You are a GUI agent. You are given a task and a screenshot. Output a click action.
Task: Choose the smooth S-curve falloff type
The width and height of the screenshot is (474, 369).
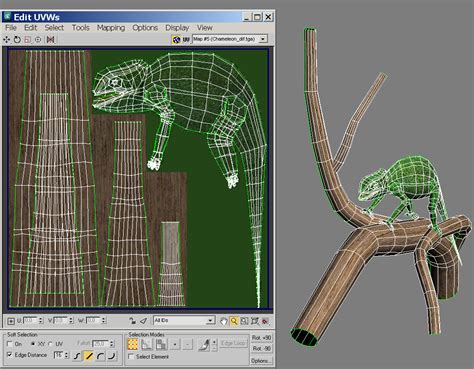(x=77, y=356)
